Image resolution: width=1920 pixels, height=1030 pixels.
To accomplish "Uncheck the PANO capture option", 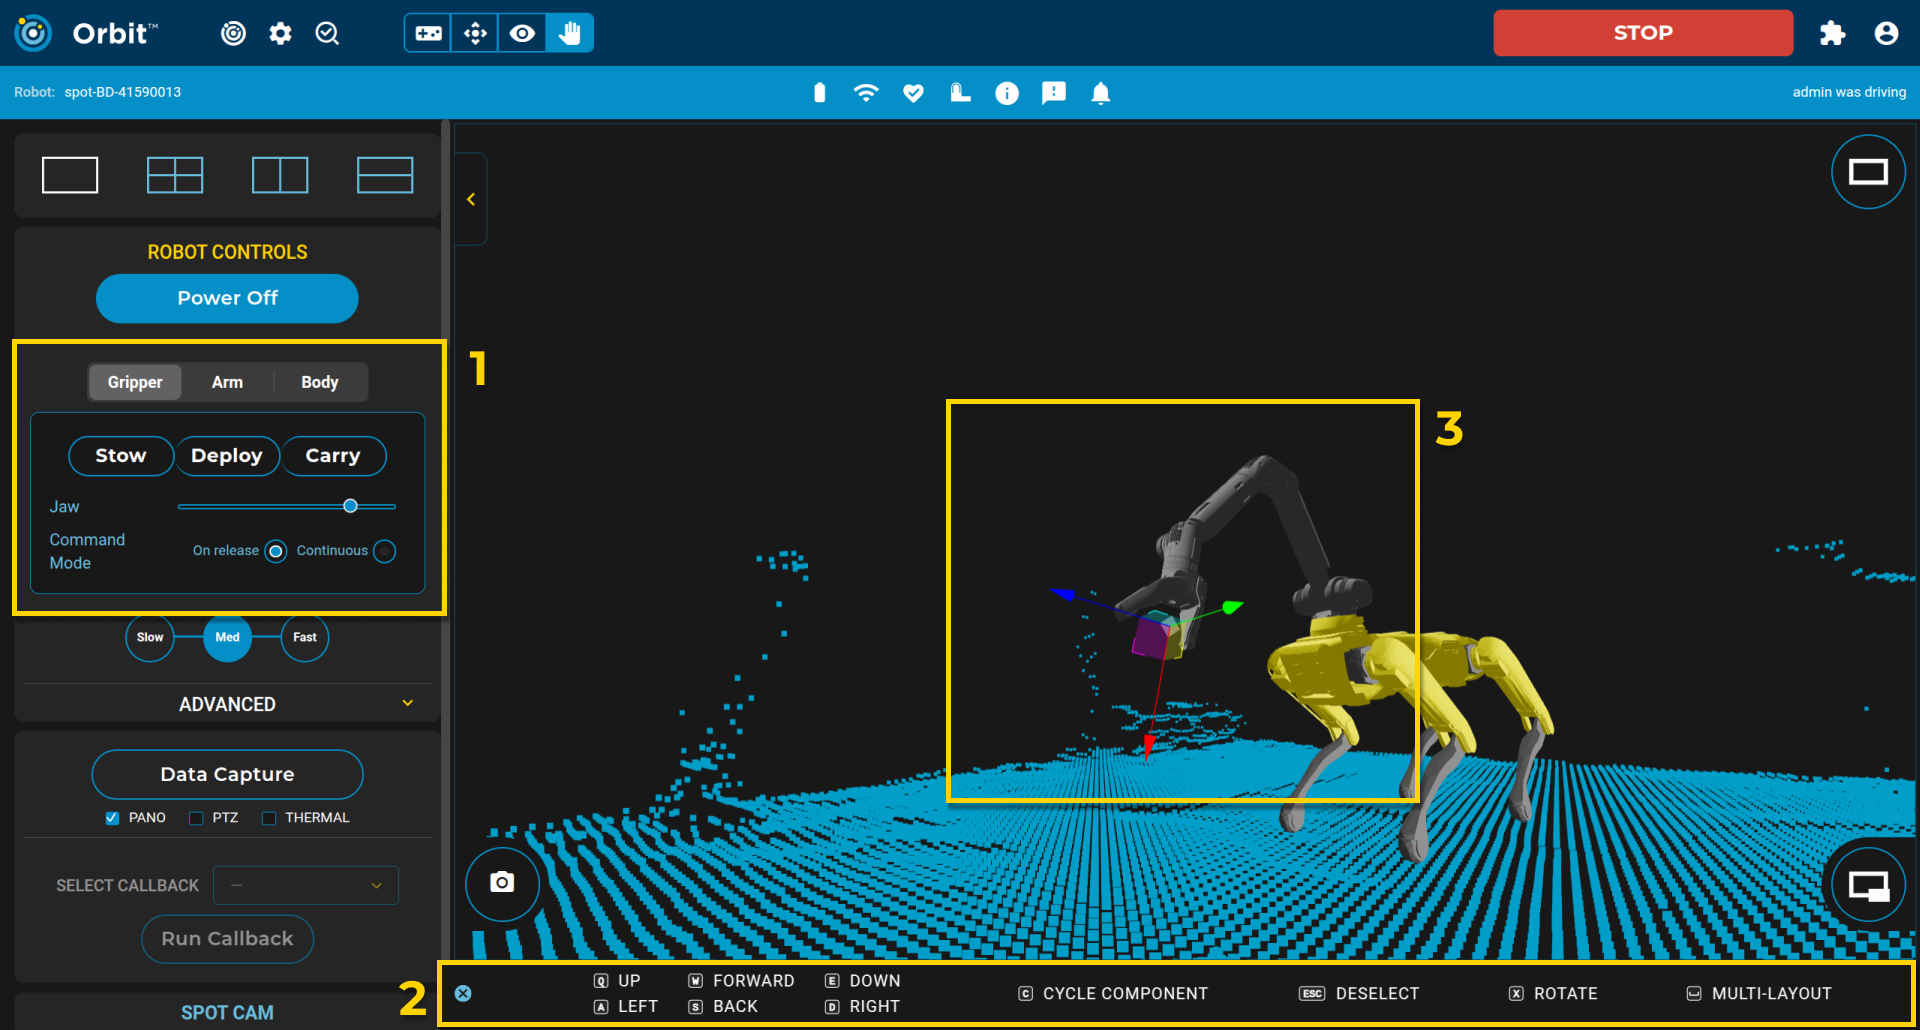I will tap(112, 817).
